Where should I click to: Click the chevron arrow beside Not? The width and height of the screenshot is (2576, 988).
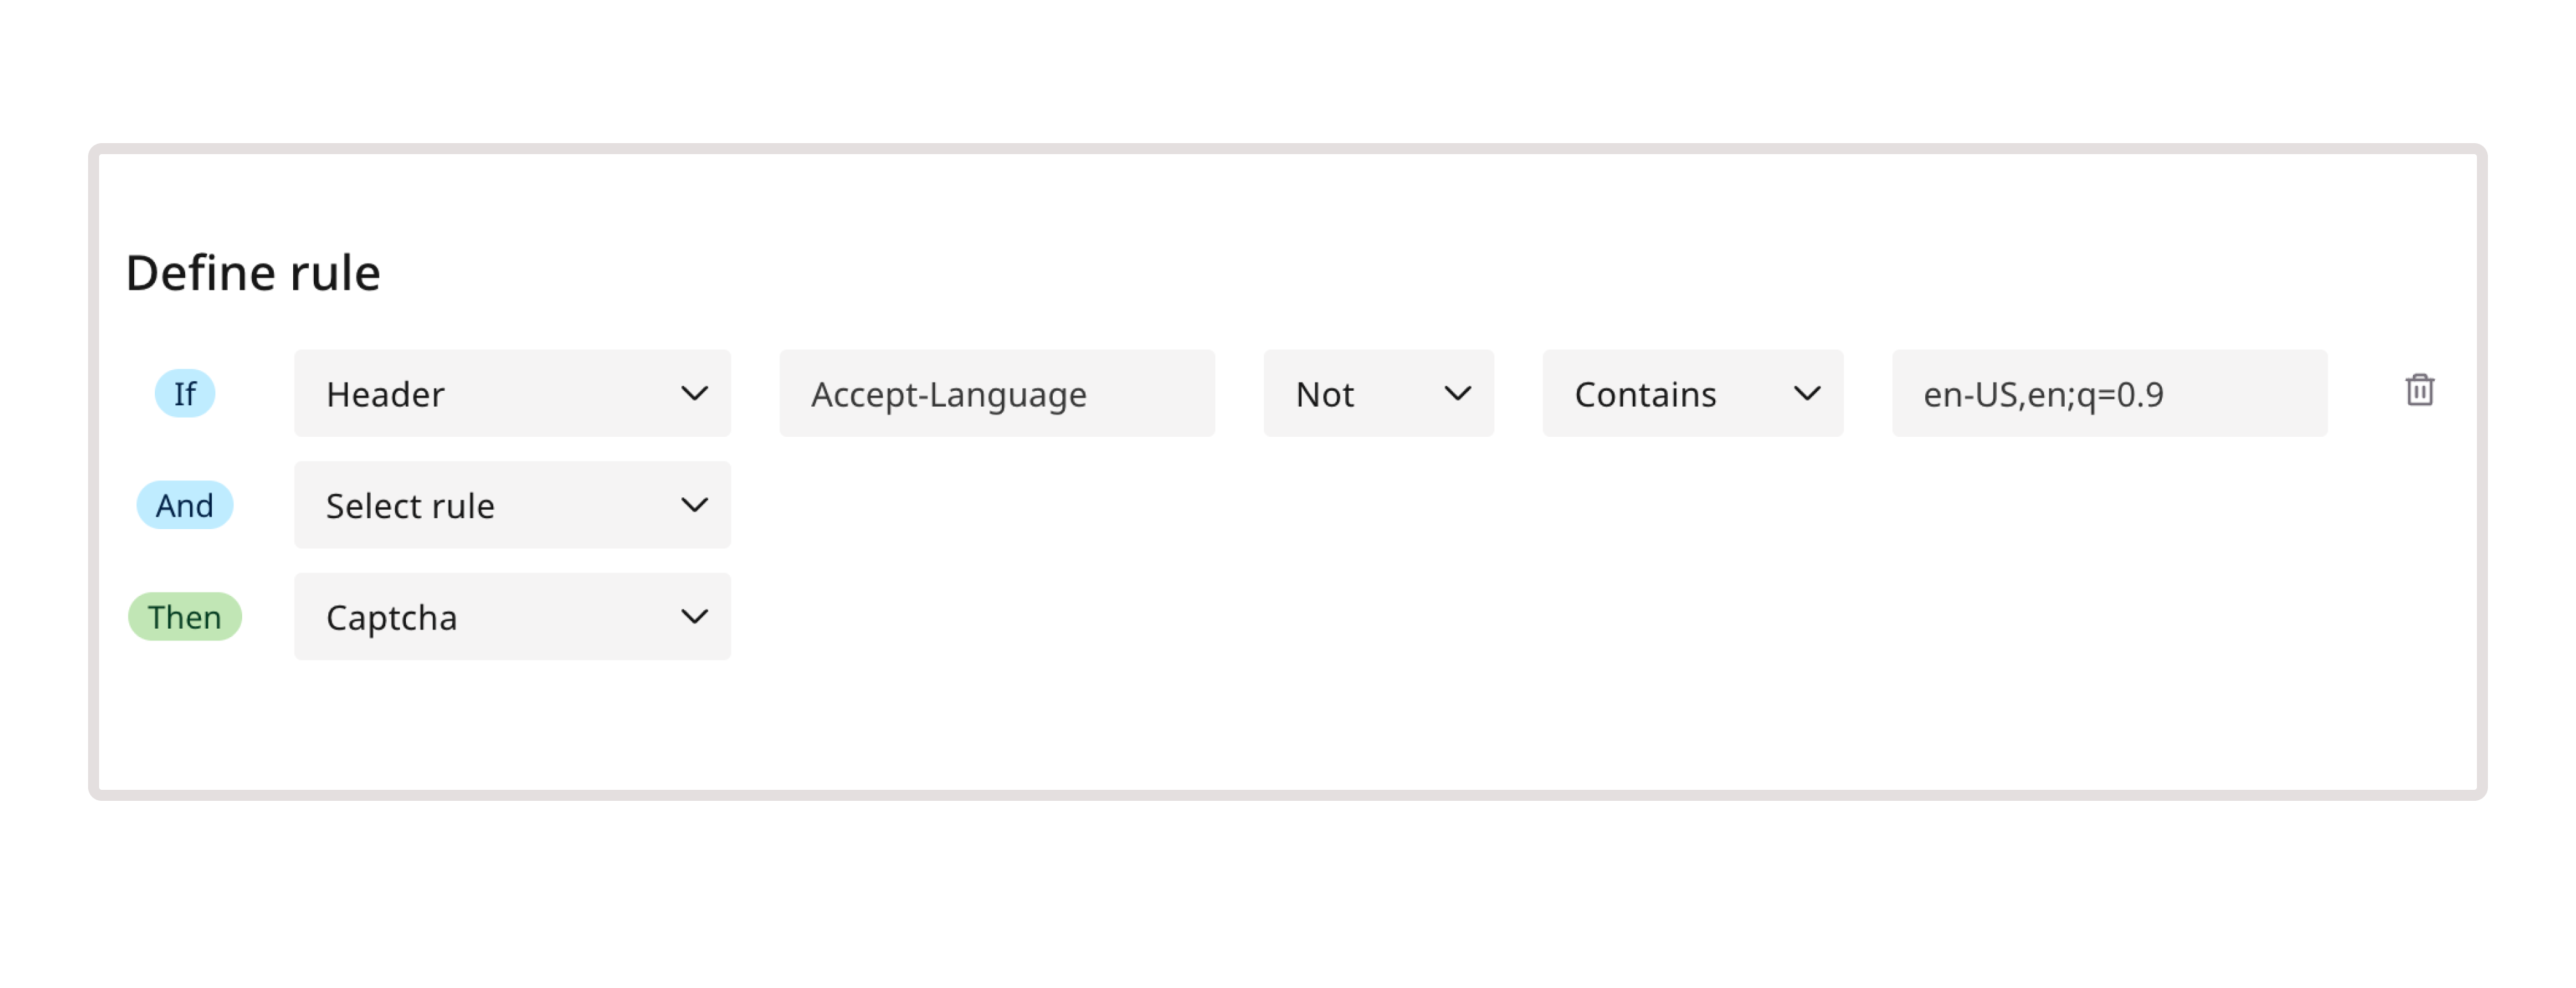pos(1457,394)
